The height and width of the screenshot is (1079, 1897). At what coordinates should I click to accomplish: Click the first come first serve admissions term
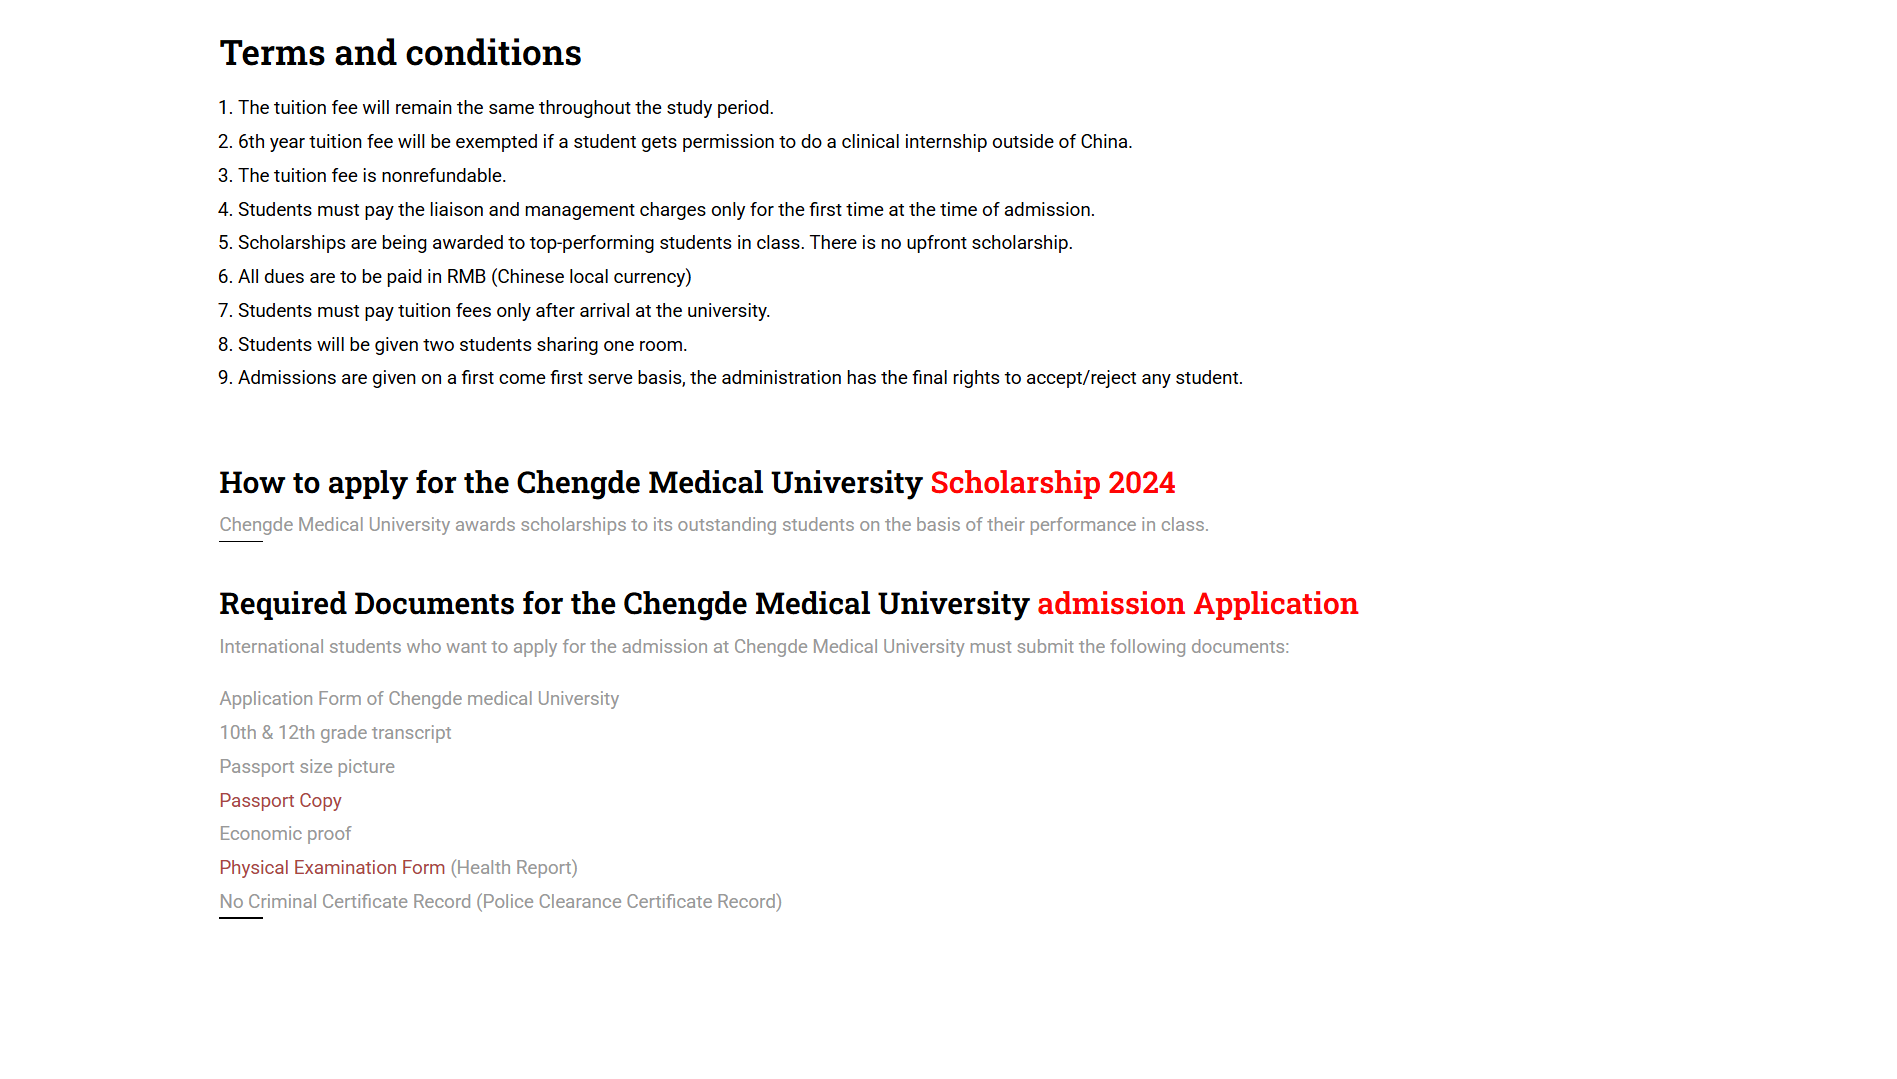pos(739,378)
